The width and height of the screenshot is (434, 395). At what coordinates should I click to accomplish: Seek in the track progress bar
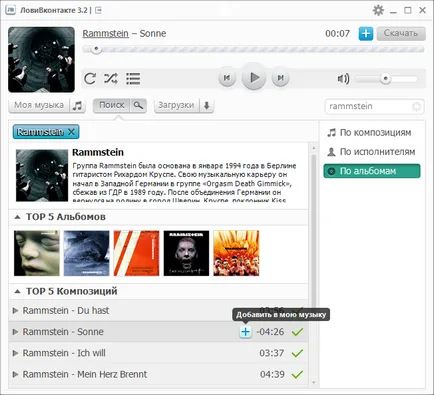[x=253, y=49]
